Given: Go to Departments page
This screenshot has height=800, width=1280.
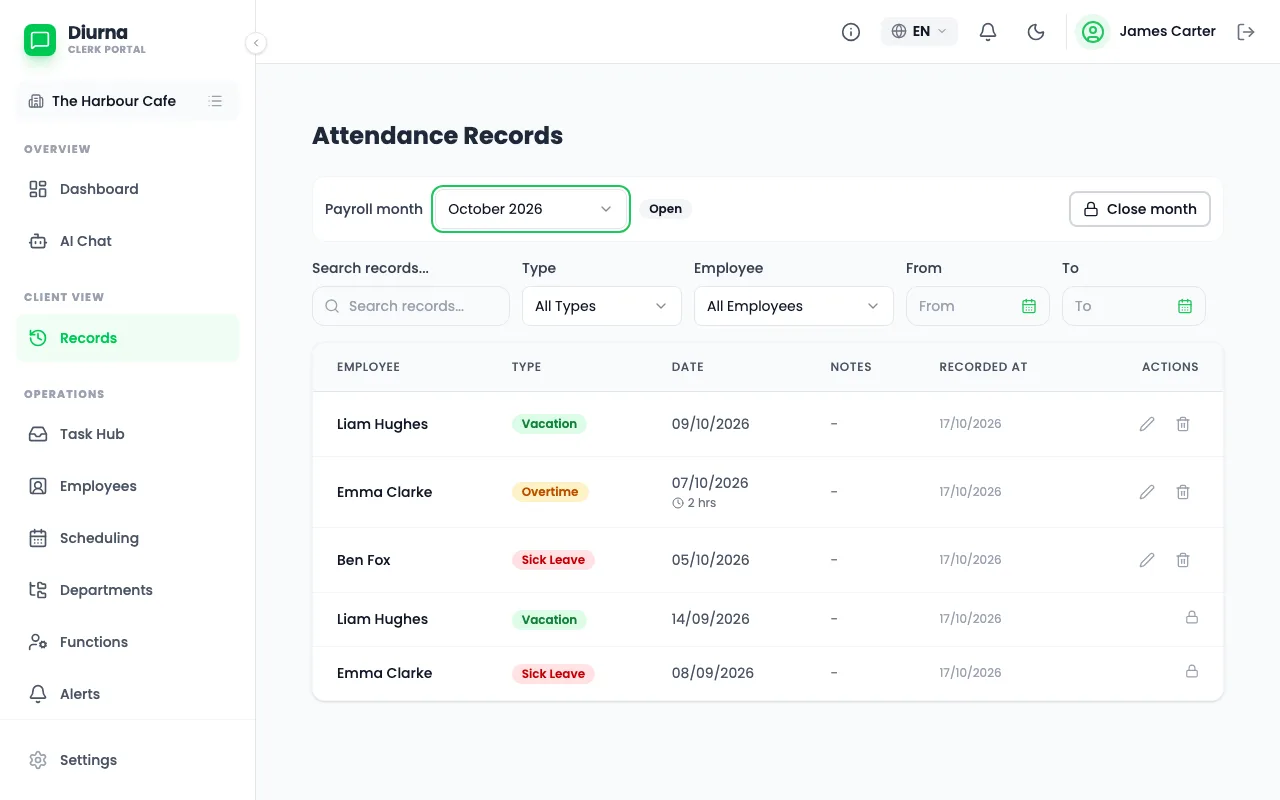Looking at the screenshot, I should point(128,590).
